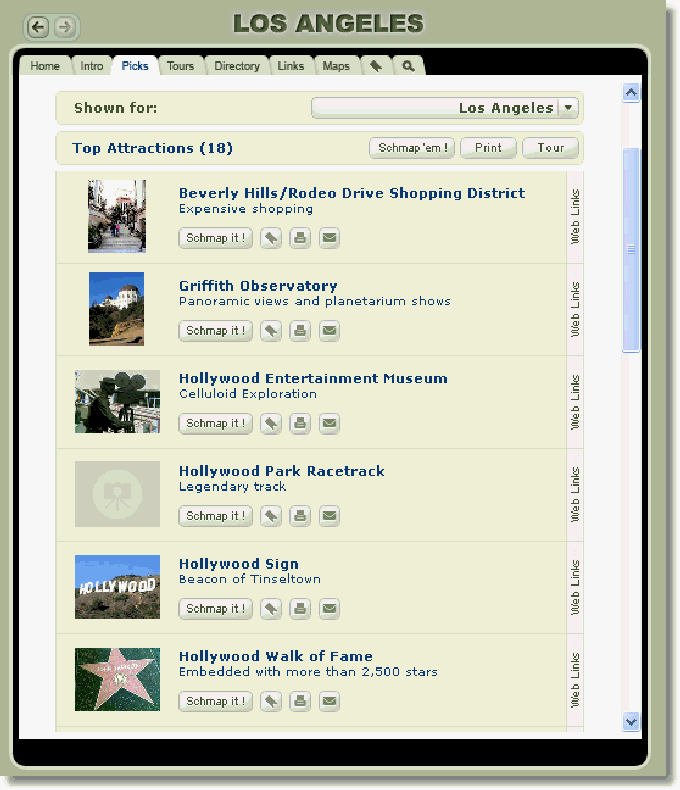Viewport: 680px width, 790px height.
Task: Open the pin tab icon
Action: [376, 66]
